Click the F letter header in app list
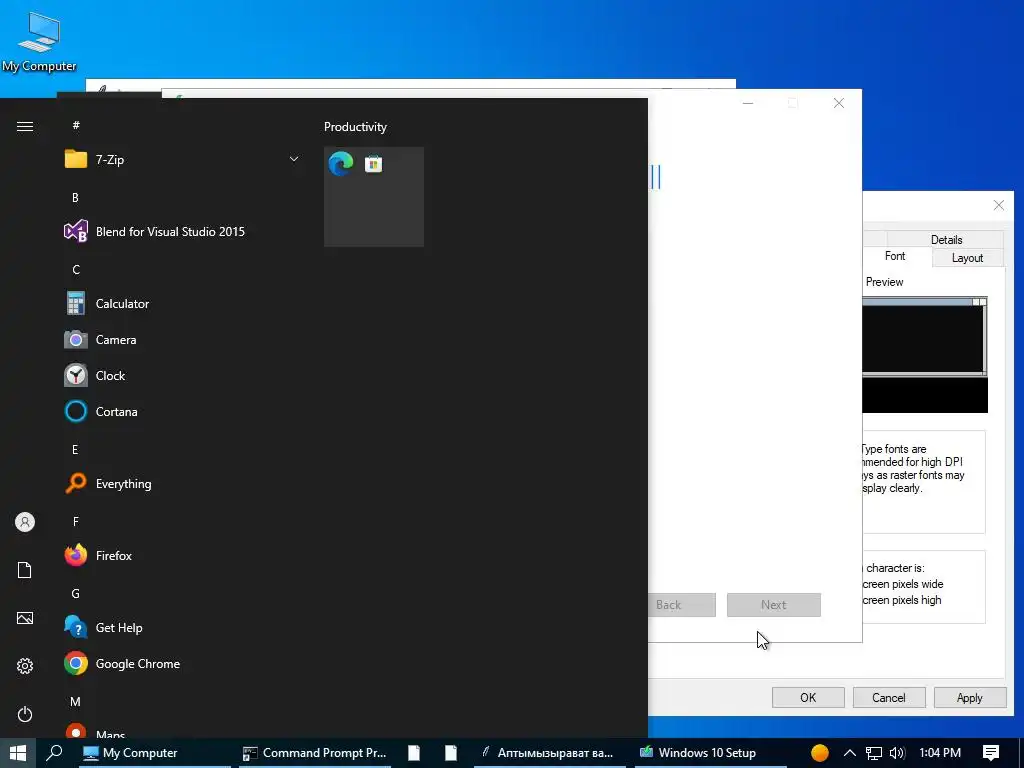The width and height of the screenshot is (1024, 768). pos(75,521)
